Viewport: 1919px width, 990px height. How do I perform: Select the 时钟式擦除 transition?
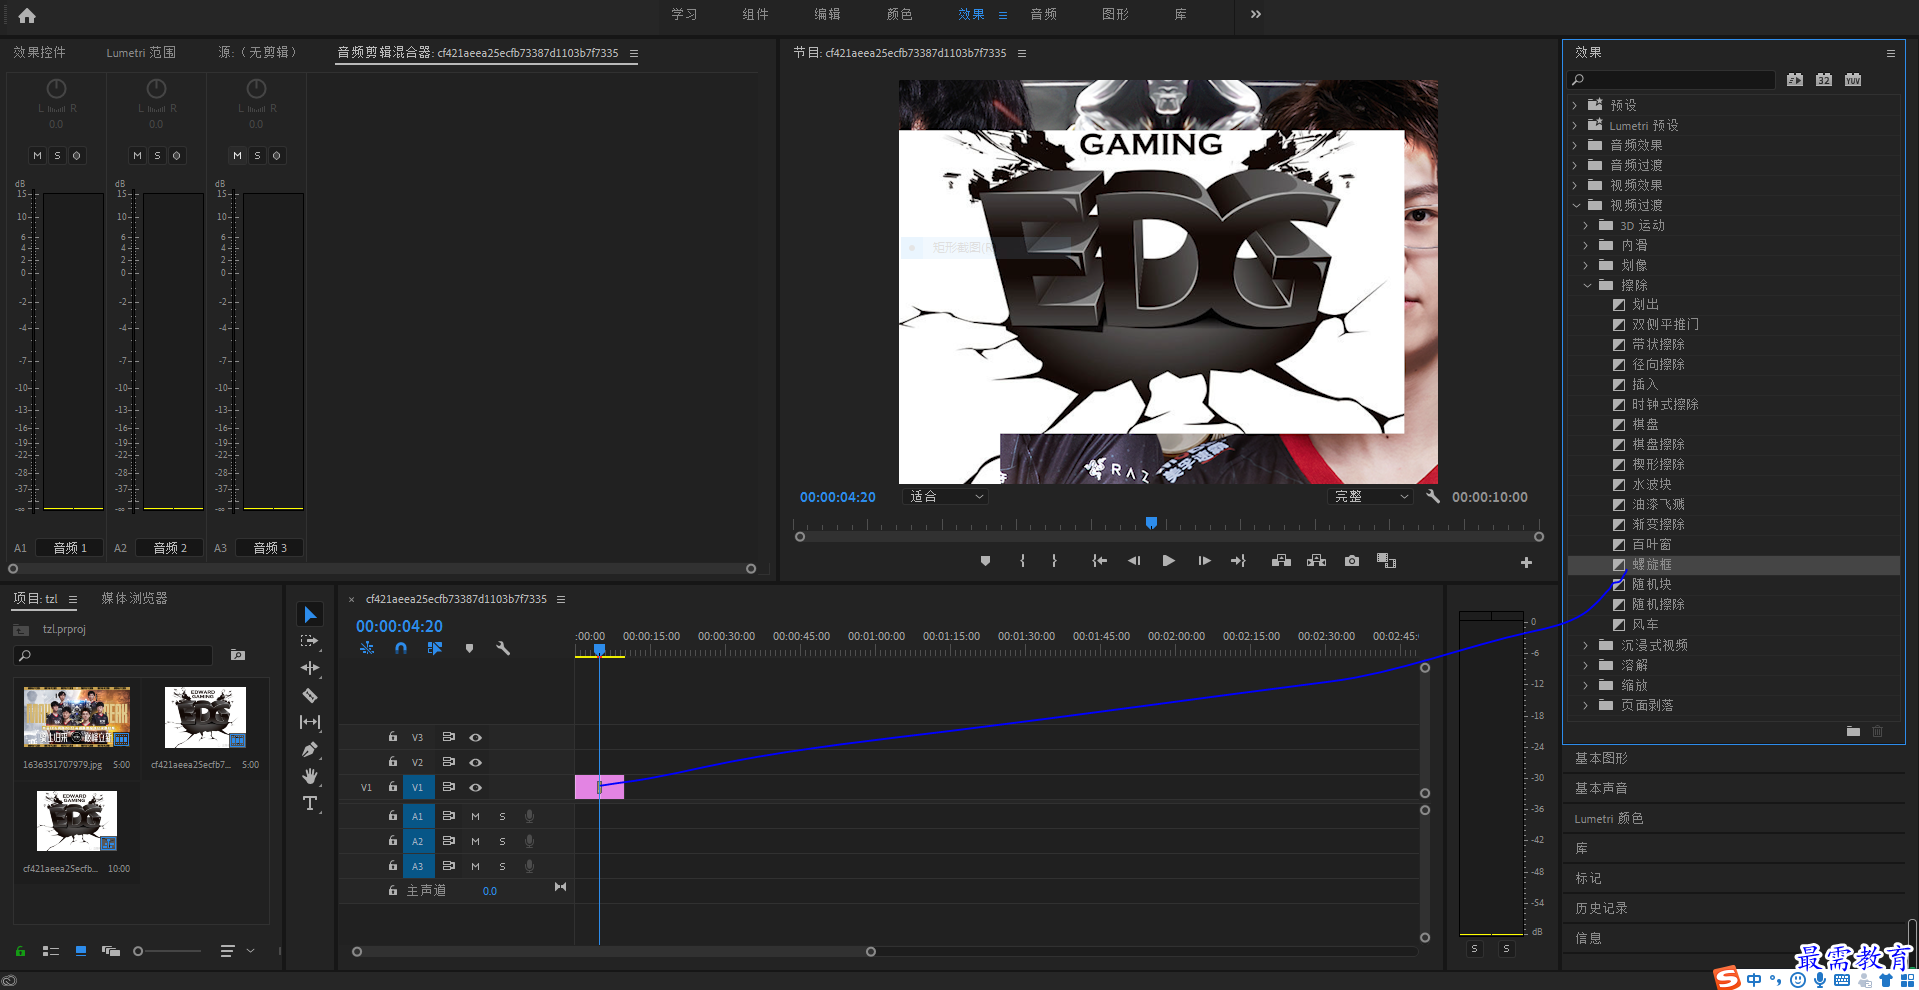(x=1665, y=404)
